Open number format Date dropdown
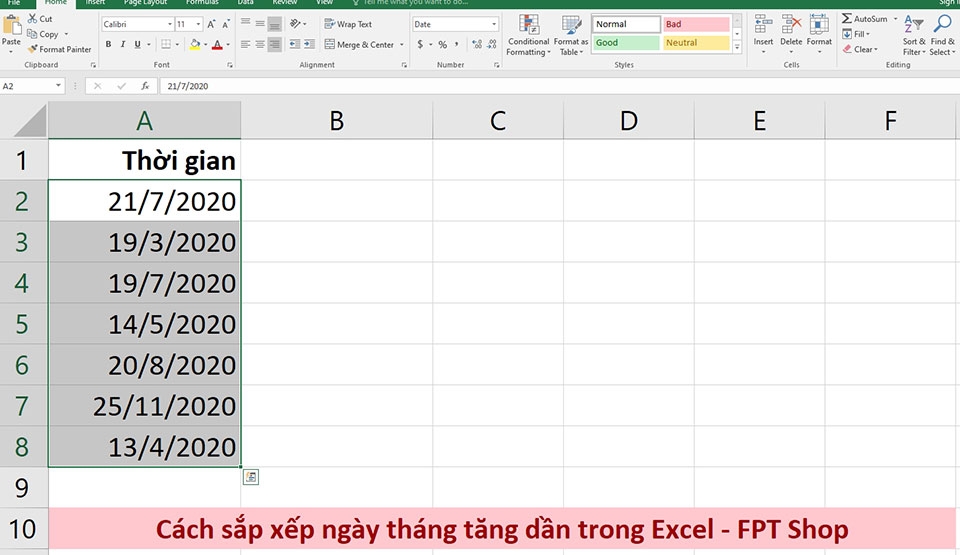 [x=493, y=24]
